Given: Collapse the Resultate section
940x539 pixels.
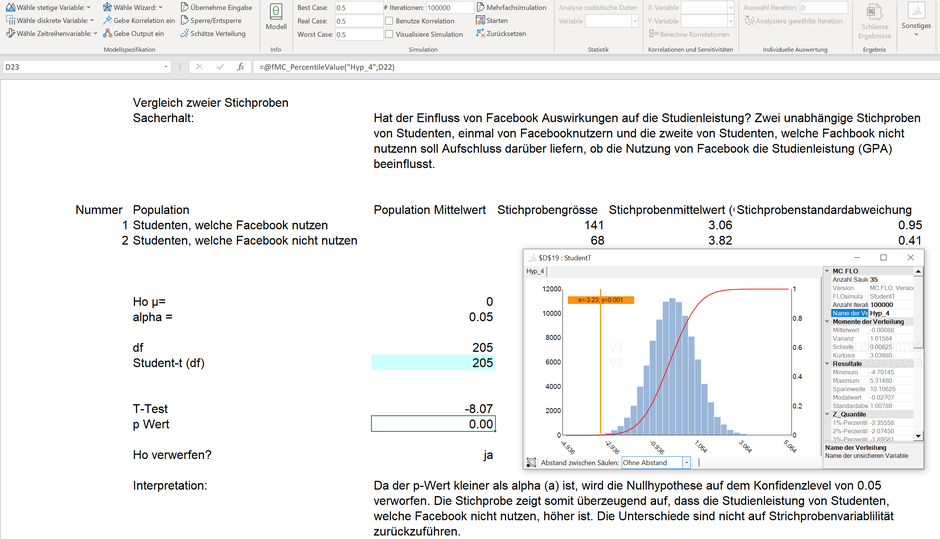Looking at the screenshot, I should pos(827,364).
